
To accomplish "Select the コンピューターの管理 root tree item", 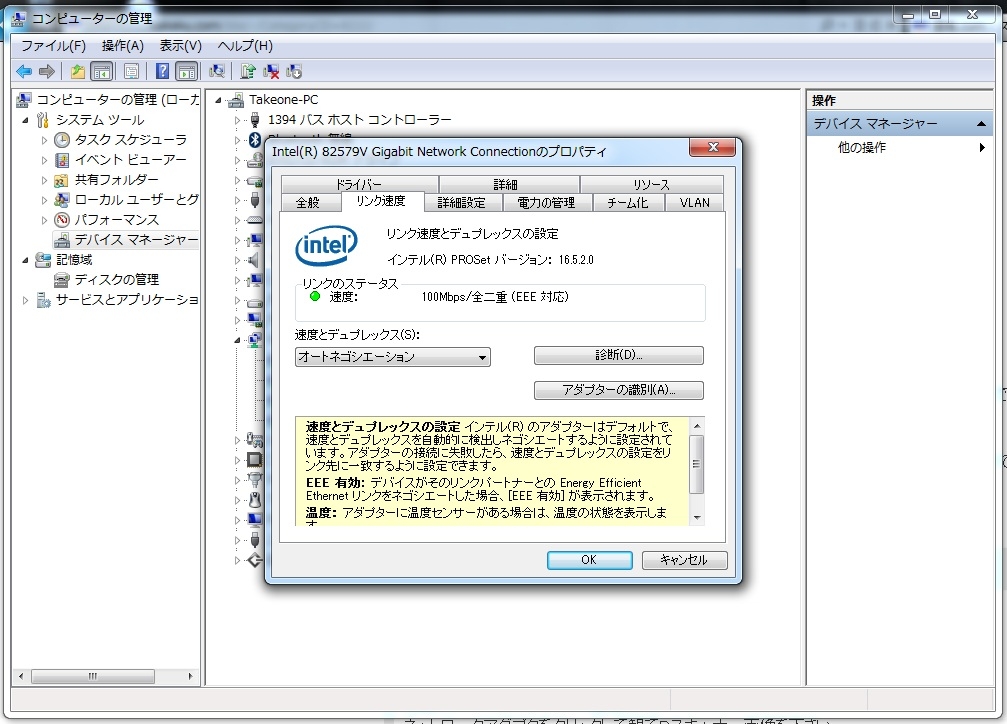I will 118,100.
